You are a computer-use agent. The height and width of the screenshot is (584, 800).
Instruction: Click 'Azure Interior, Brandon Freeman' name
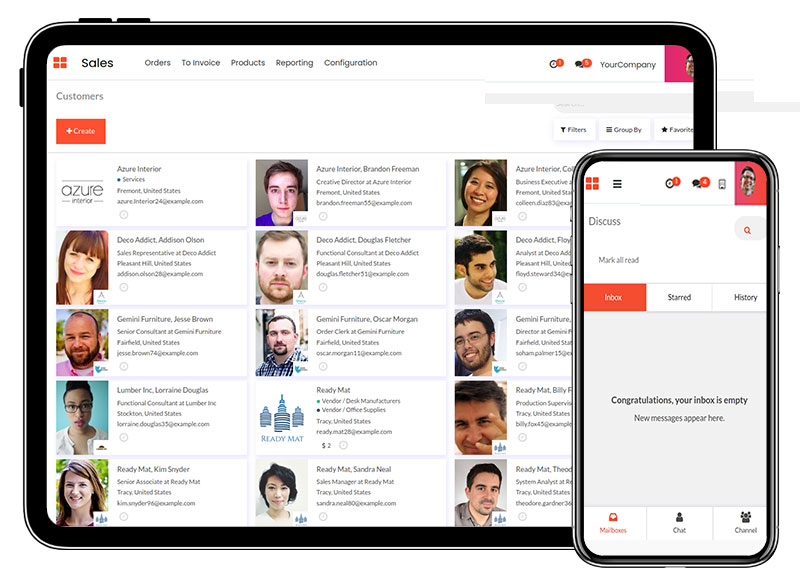coord(368,169)
